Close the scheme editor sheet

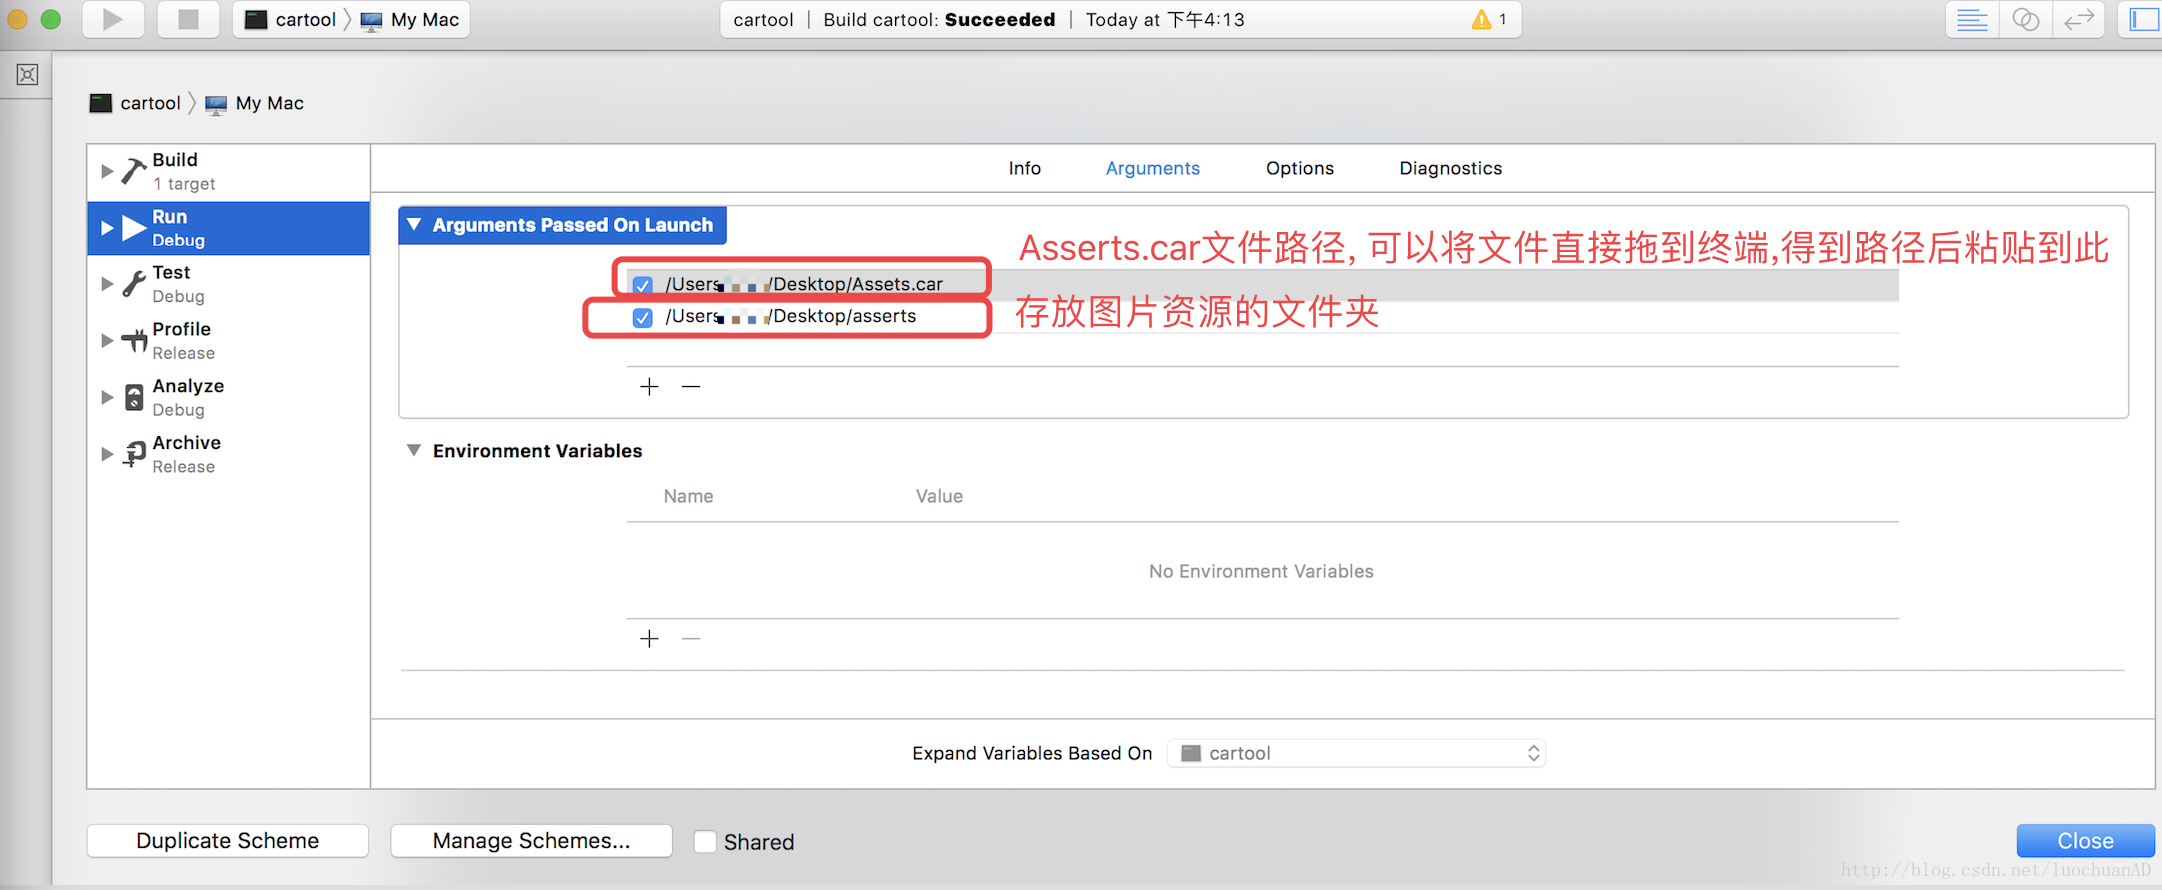point(2085,841)
